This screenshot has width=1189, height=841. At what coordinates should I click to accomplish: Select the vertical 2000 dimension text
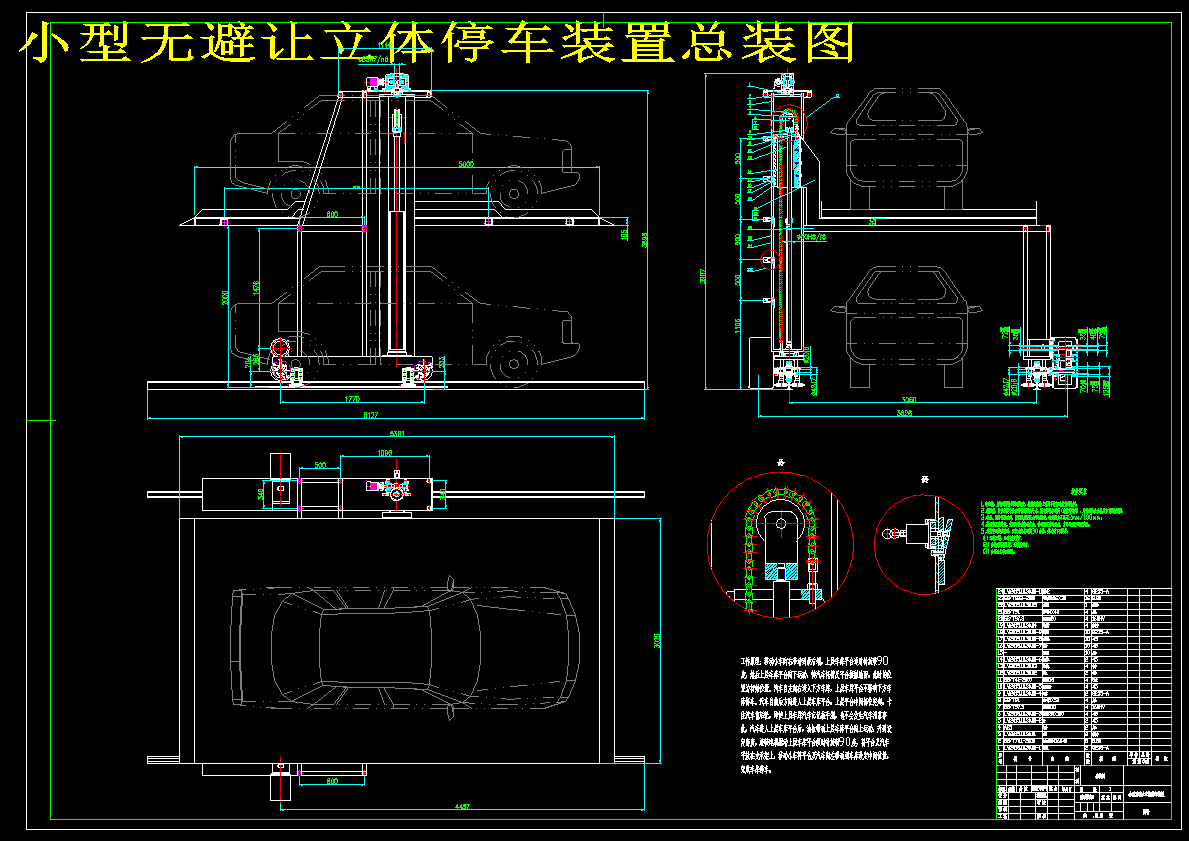coord(225,297)
